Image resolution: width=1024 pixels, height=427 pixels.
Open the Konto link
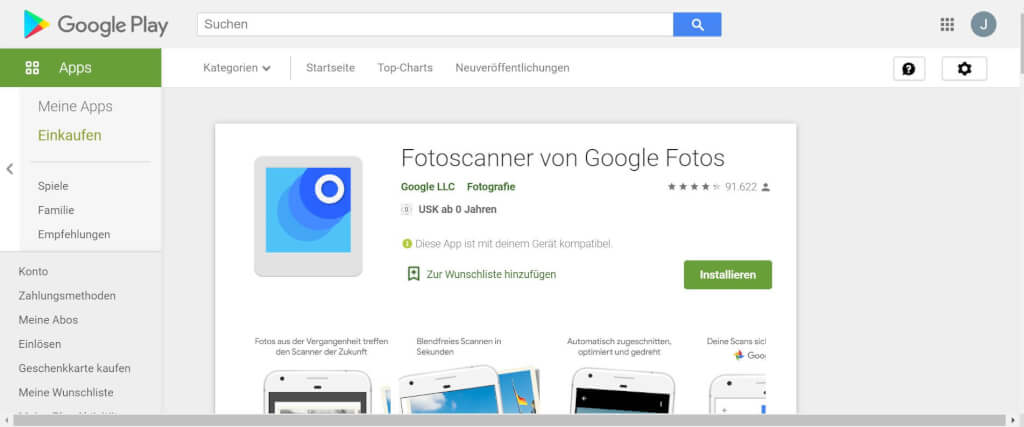coord(33,272)
